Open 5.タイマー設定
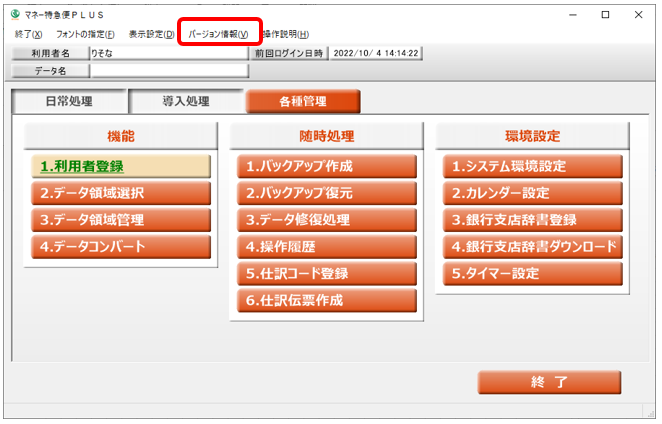 click(x=533, y=274)
